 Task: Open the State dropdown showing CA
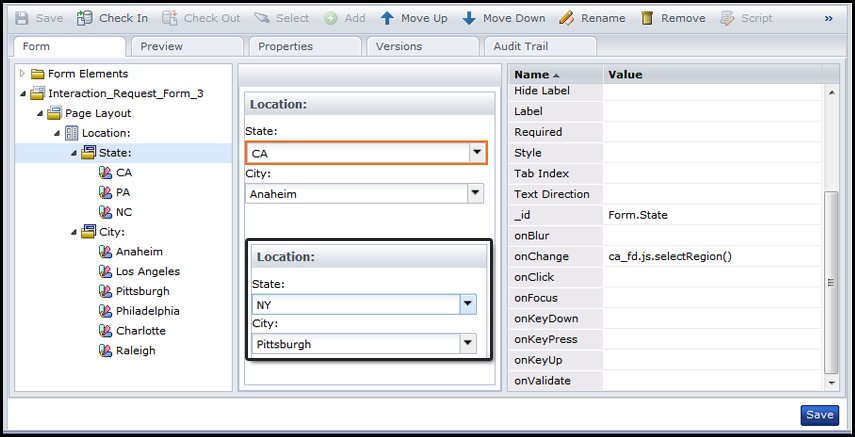476,153
